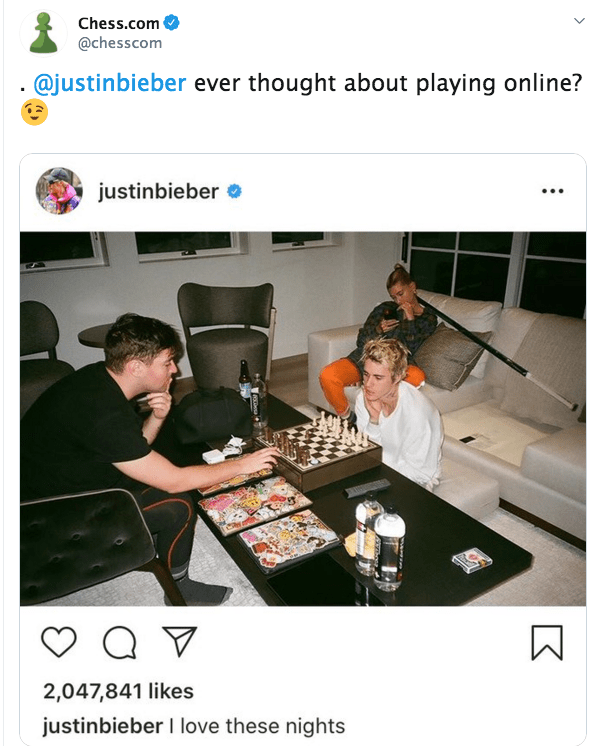Open justinbieber's round profile picture
Viewport: 594px width, 746px height.
[x=59, y=191]
